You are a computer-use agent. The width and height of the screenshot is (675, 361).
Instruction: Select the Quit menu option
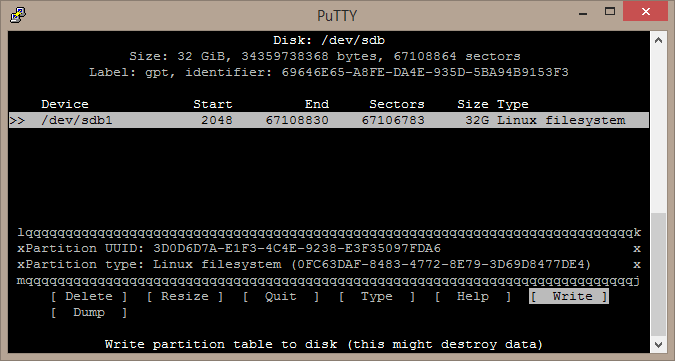click(x=281, y=296)
